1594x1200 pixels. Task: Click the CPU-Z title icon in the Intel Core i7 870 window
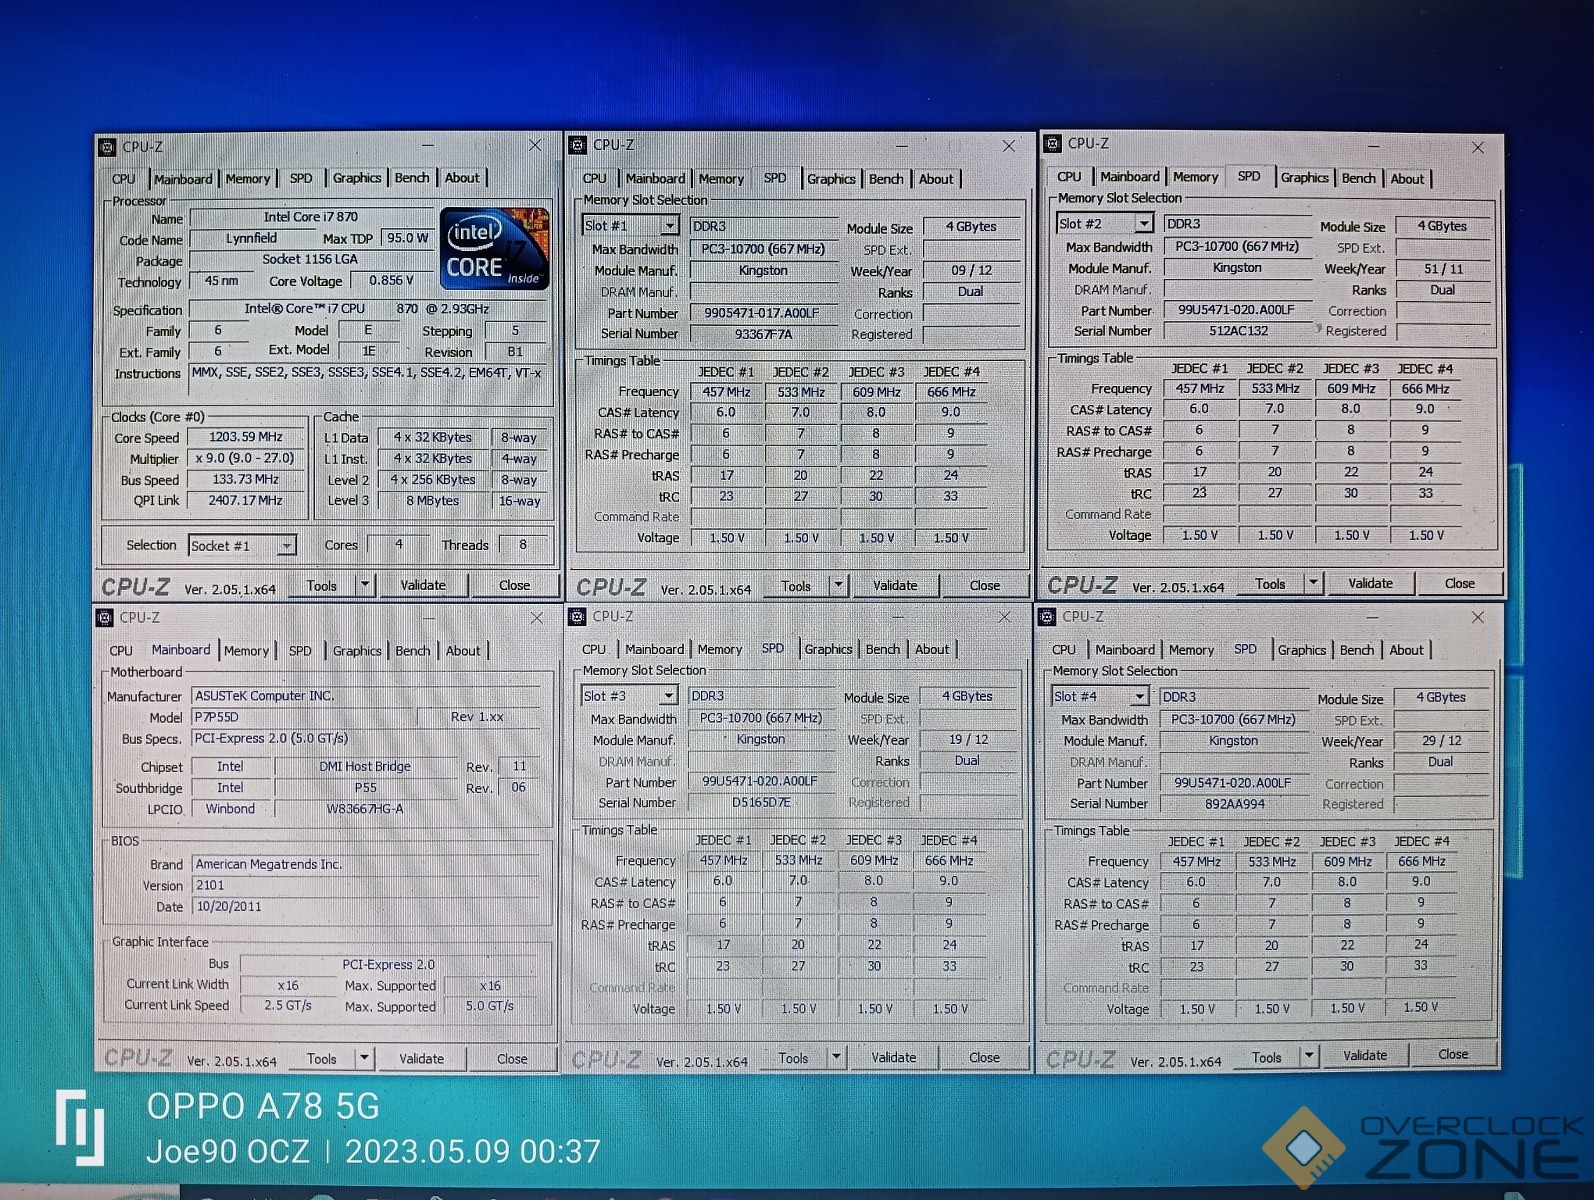point(107,147)
